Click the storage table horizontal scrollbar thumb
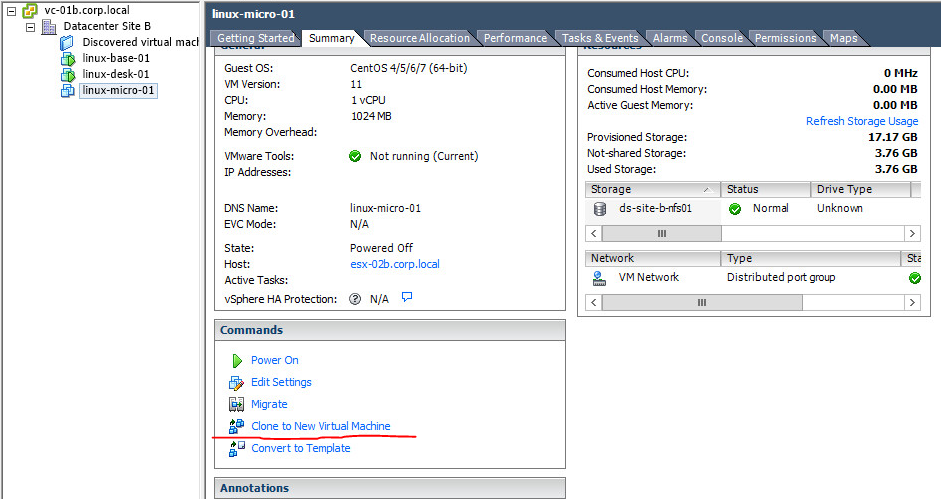The image size is (941, 499). pyautogui.click(x=661, y=234)
